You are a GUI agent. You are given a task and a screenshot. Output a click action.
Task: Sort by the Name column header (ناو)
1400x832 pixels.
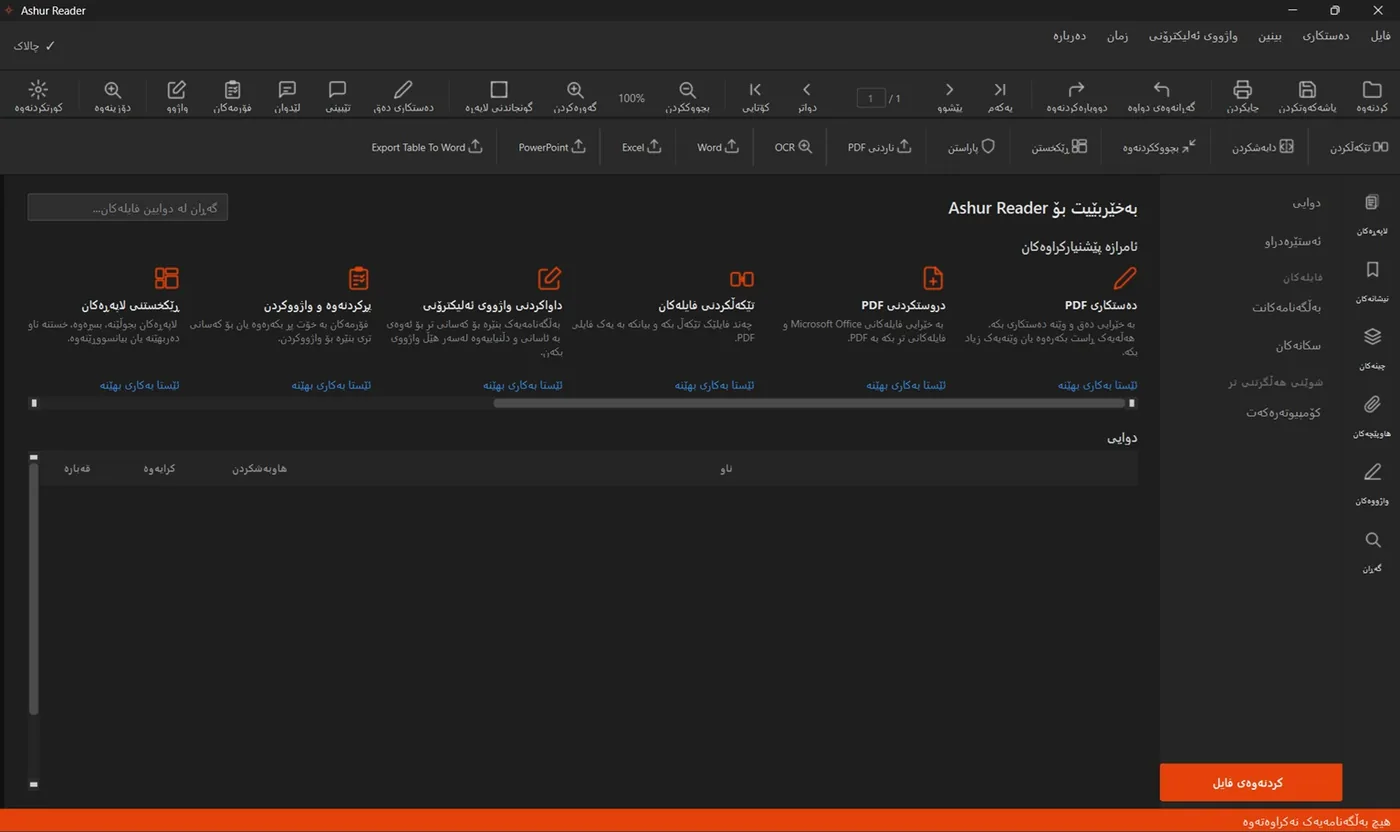(726, 468)
